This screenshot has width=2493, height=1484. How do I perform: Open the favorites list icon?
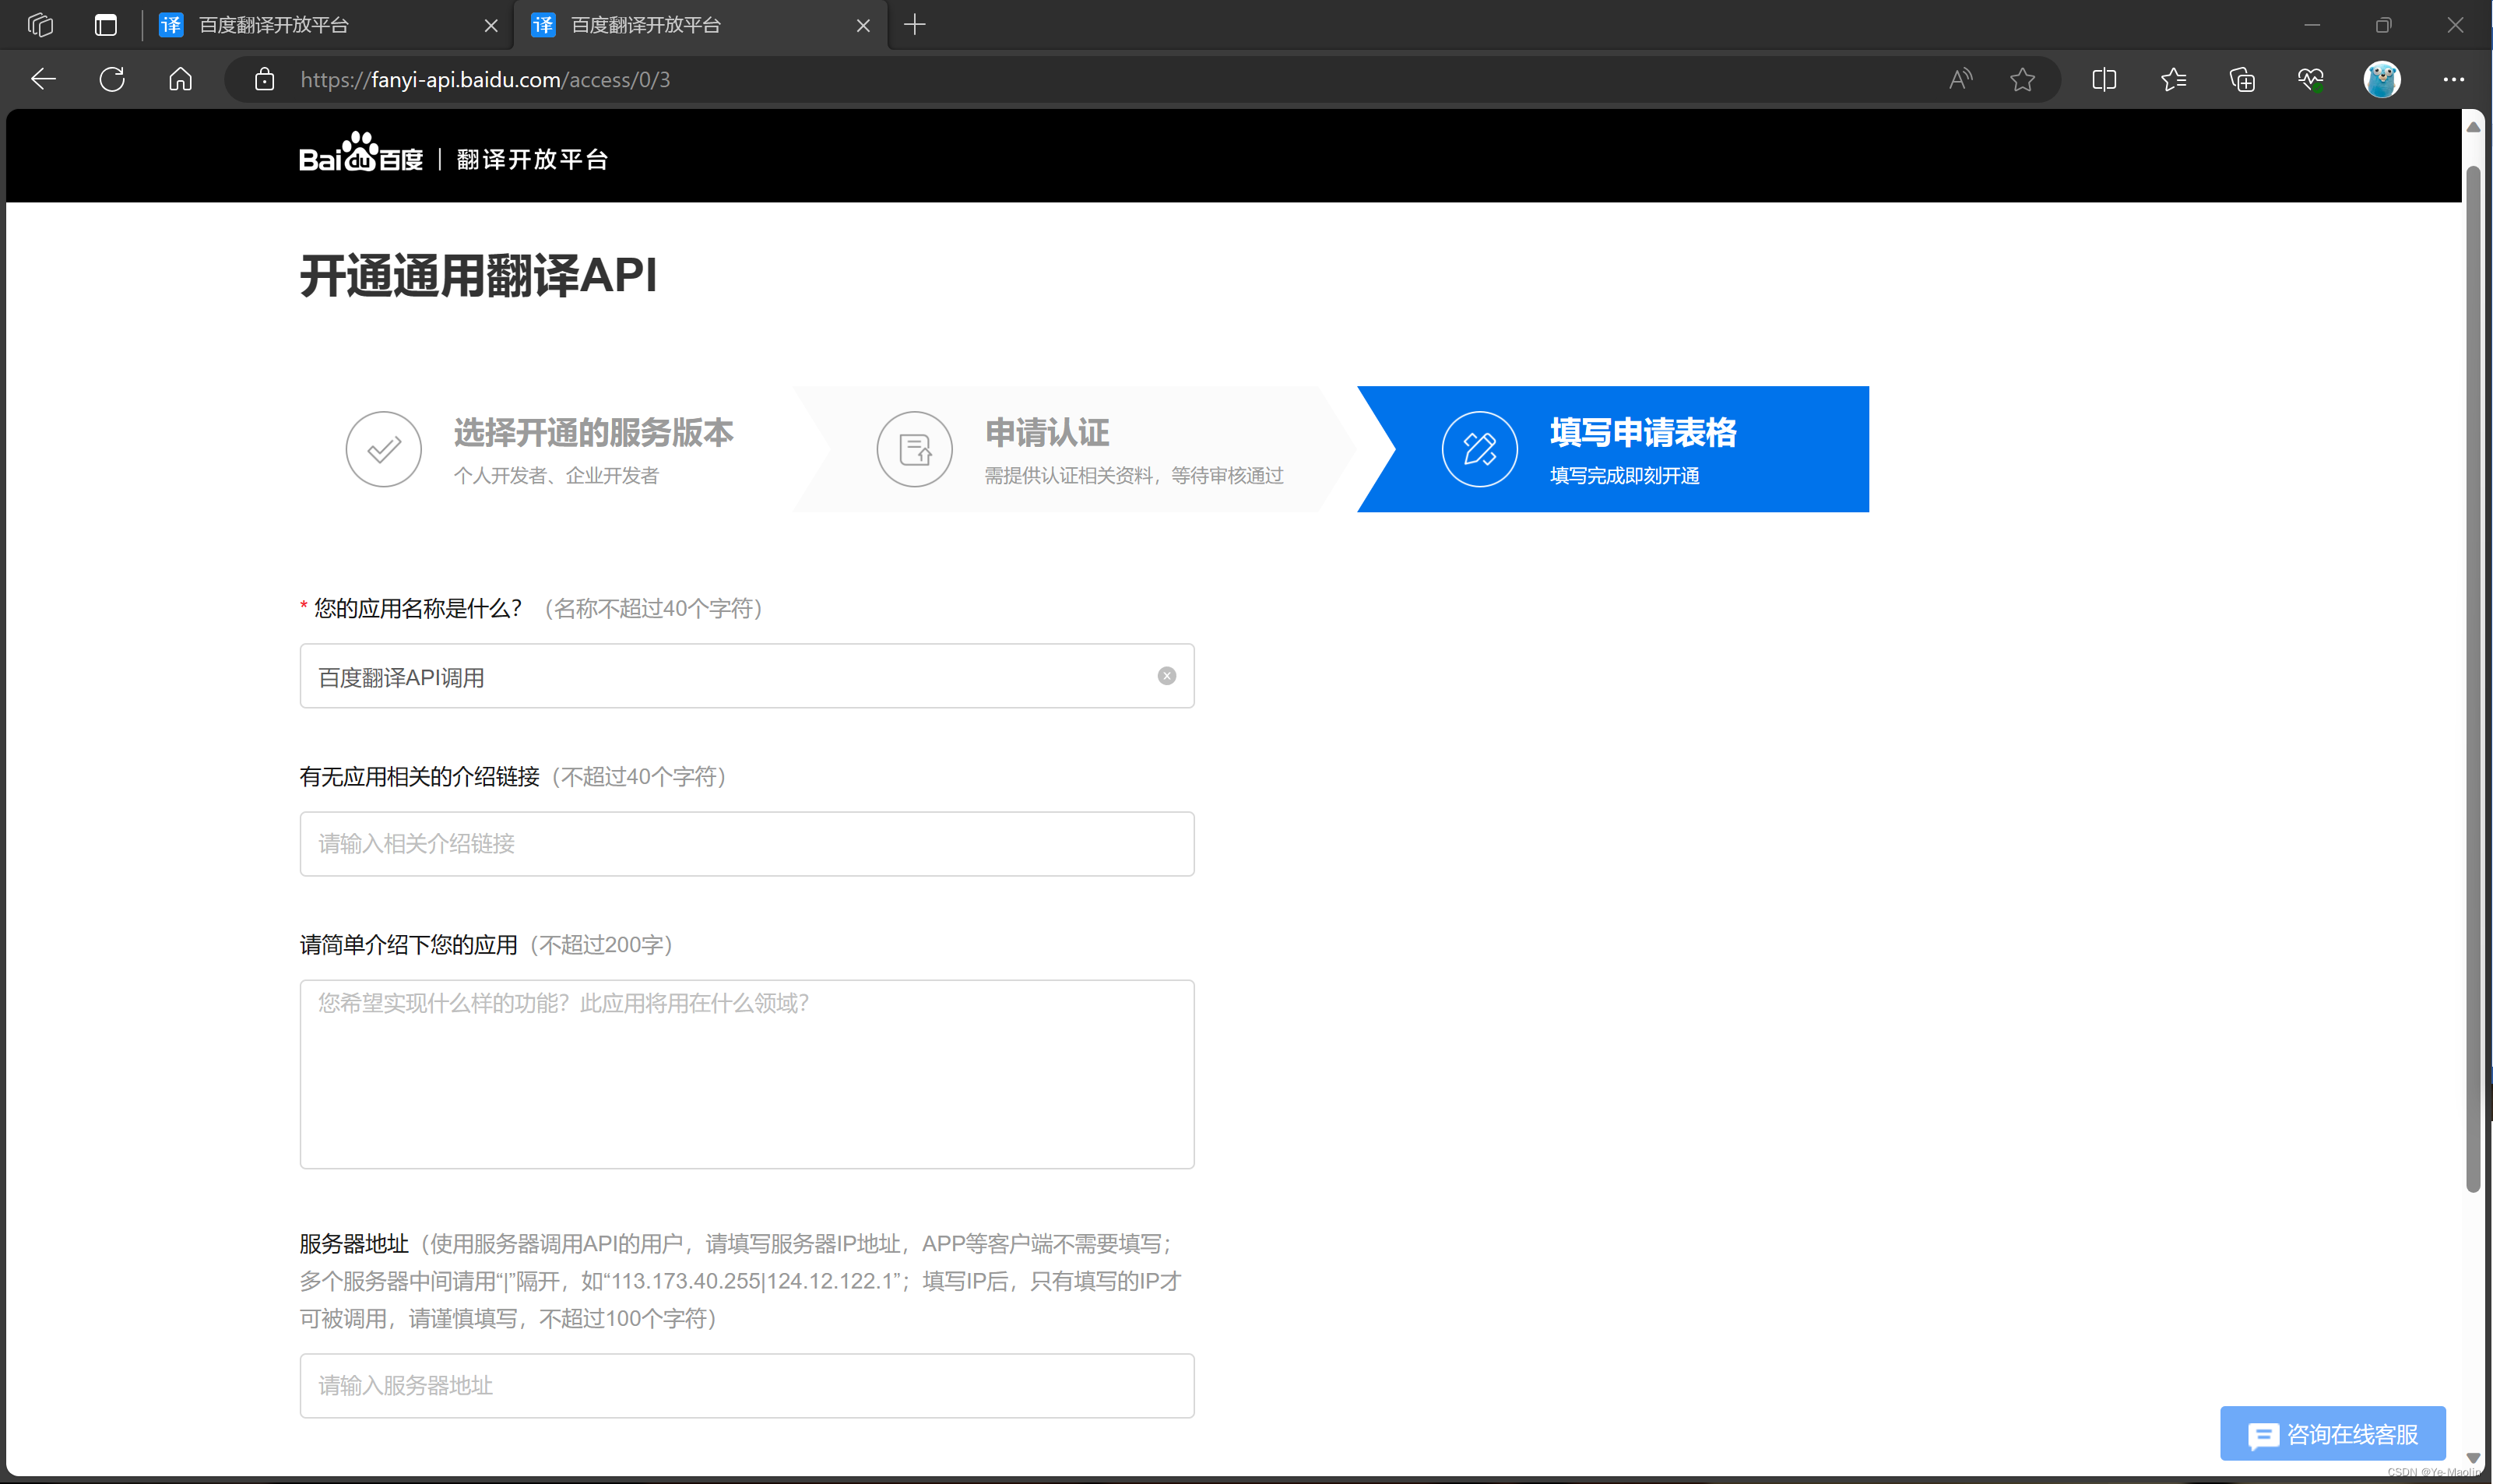[x=2173, y=79]
